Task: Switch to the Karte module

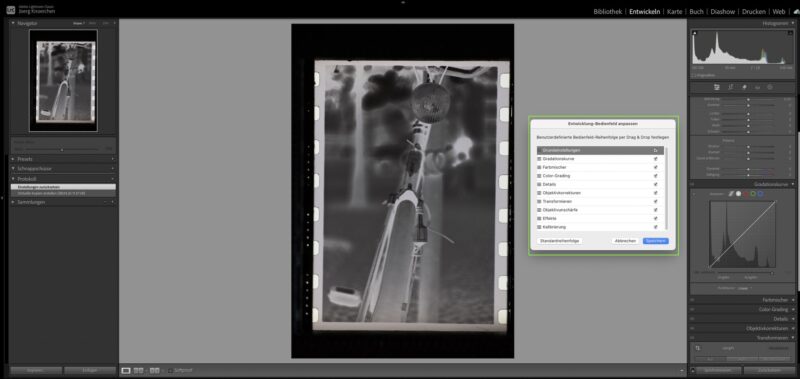Action: (674, 11)
